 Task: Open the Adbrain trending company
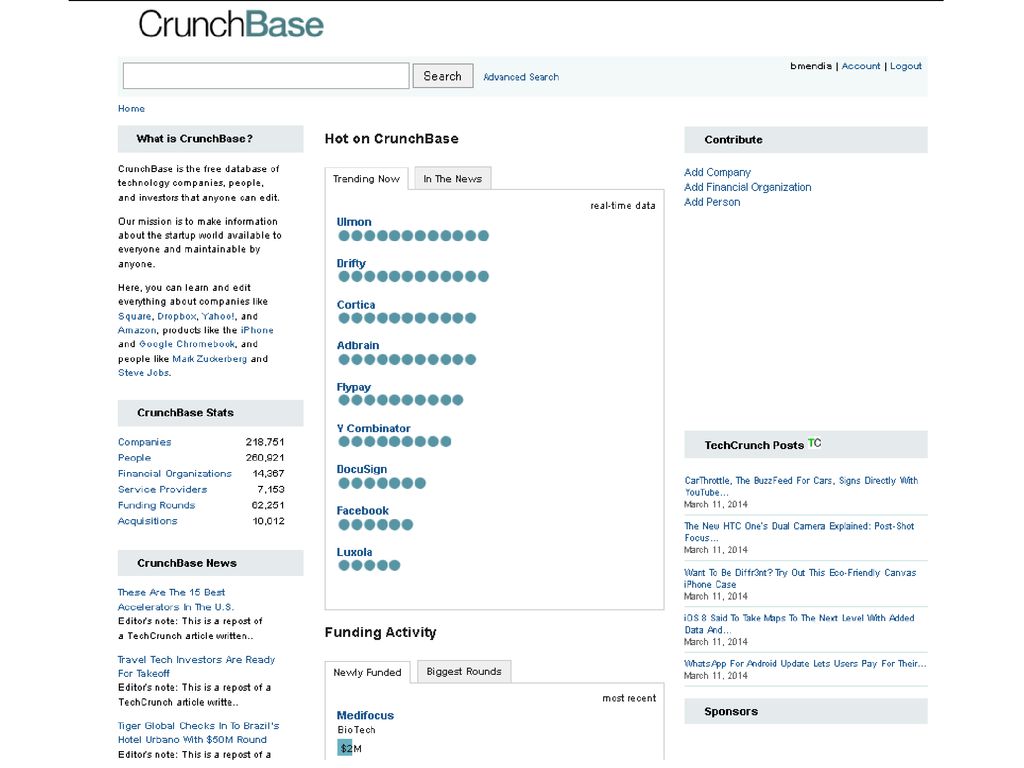[x=358, y=345]
